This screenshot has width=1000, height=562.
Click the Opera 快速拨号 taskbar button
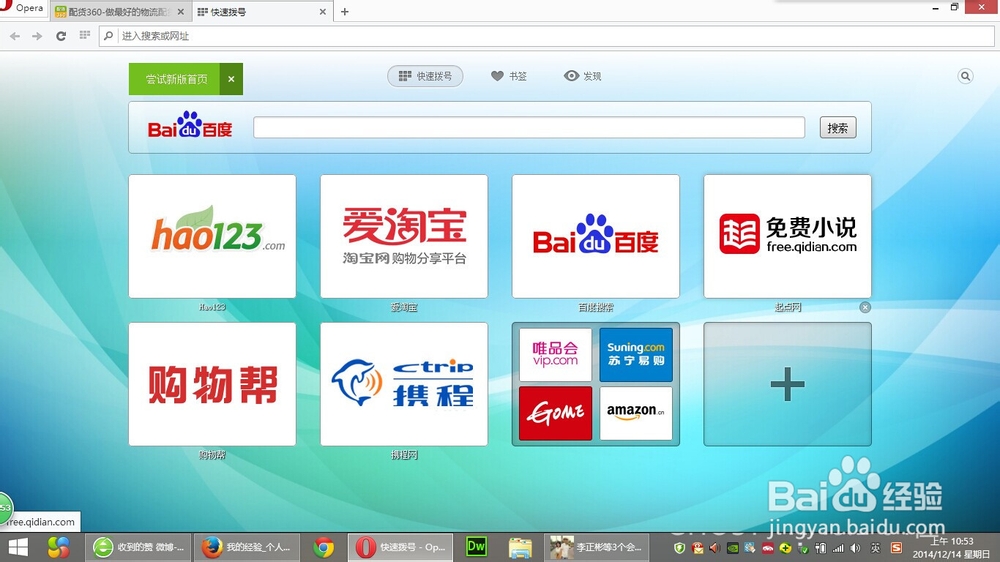pyautogui.click(x=401, y=547)
